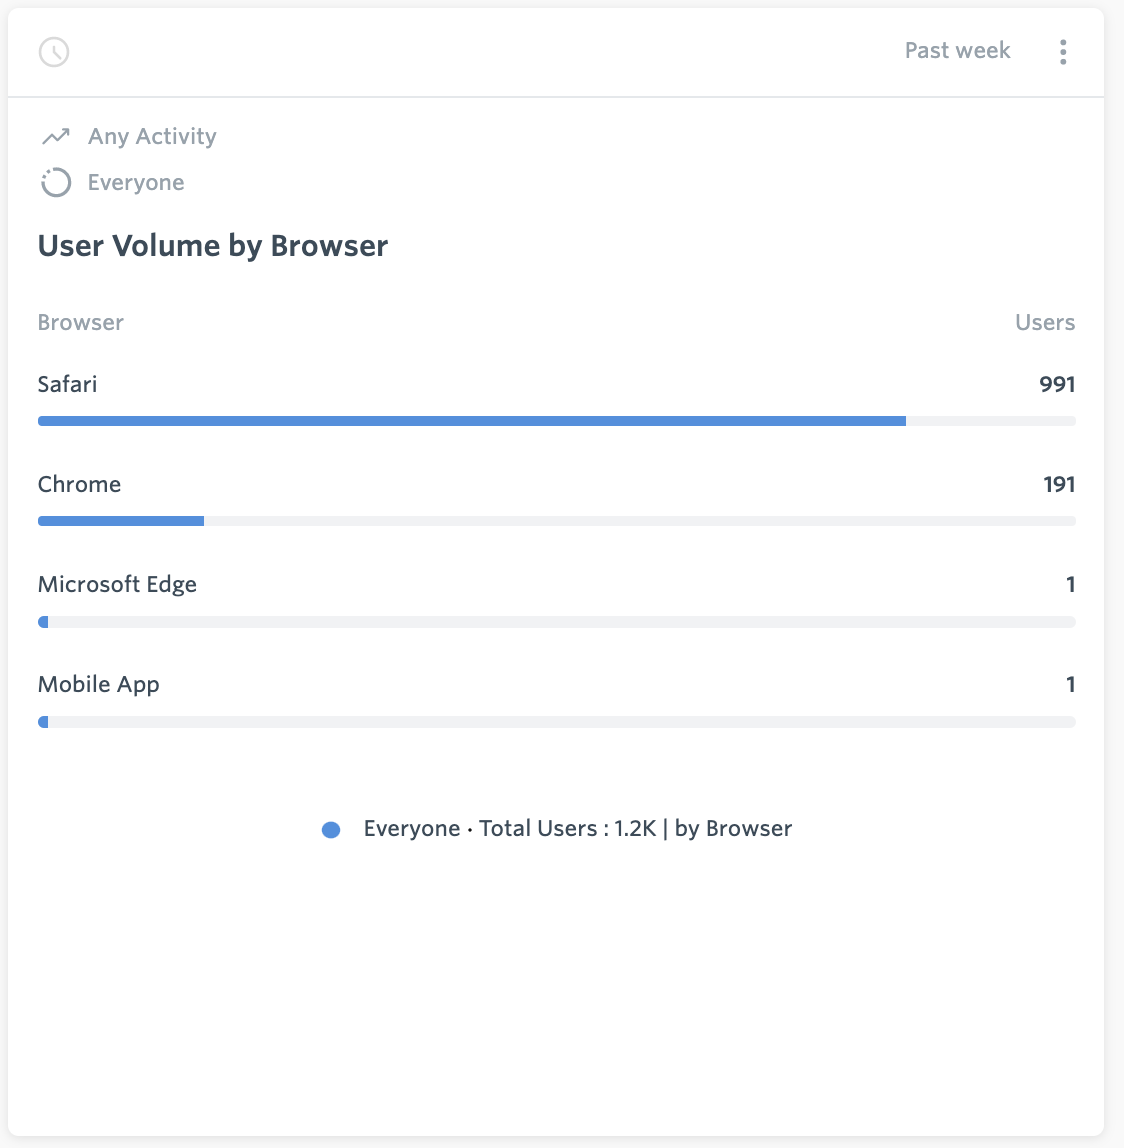The height and width of the screenshot is (1148, 1124).
Task: Click the Everyone segment dial icon
Action: [x=56, y=182]
